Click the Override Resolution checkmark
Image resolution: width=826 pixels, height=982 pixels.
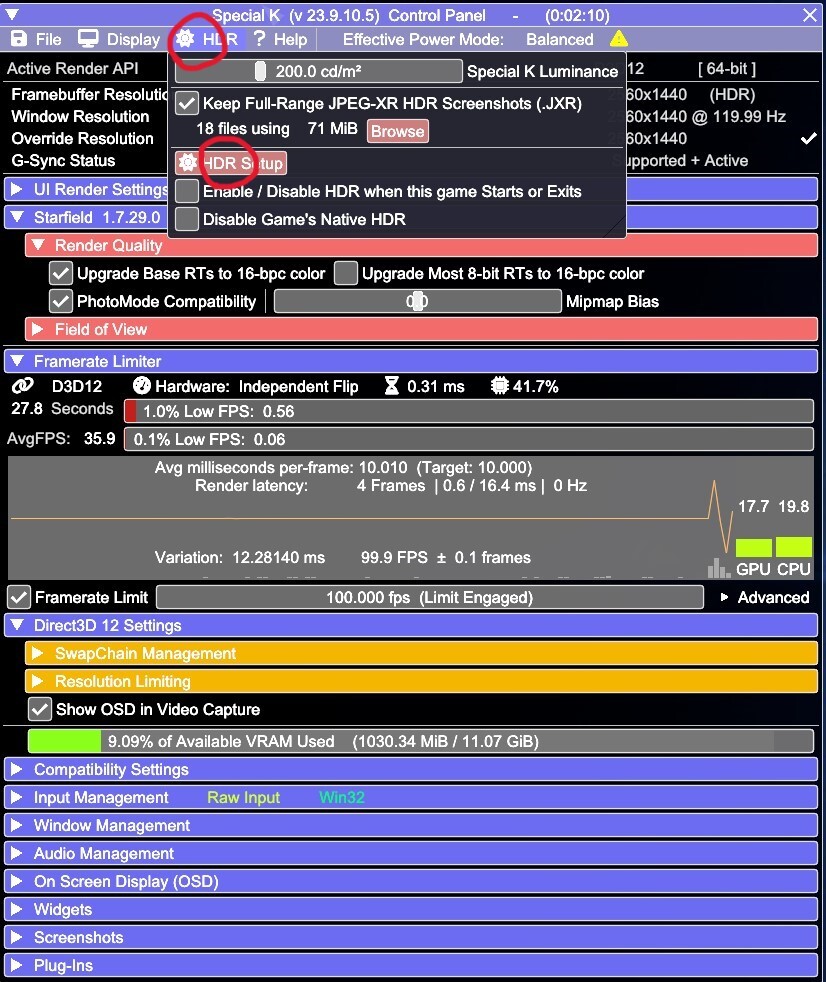(x=808, y=138)
